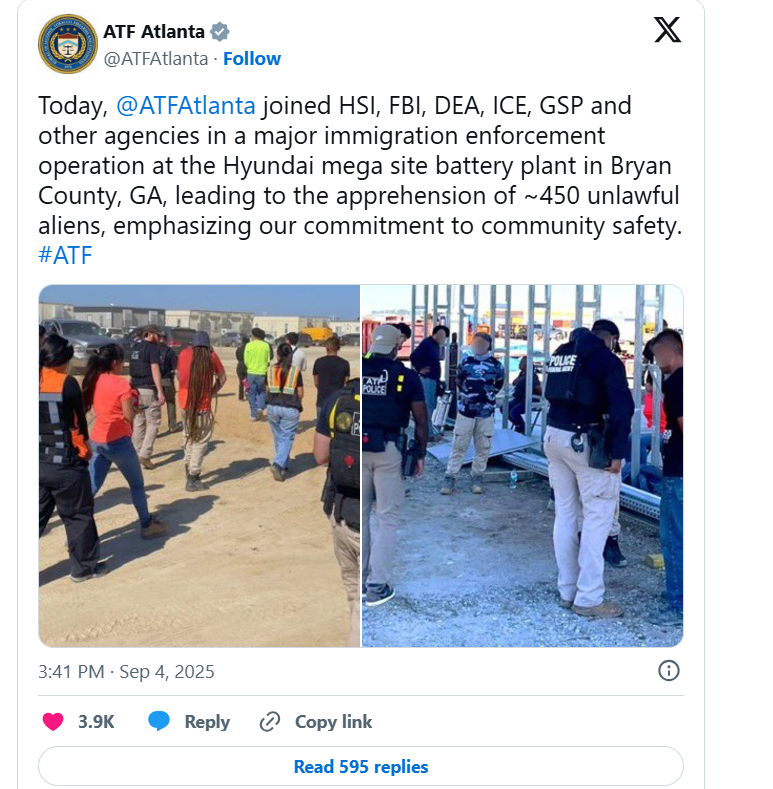The height and width of the screenshot is (789, 773).
Task: Open the 3:41 PM Sep 4, 2025 timestamp
Action: click(126, 672)
